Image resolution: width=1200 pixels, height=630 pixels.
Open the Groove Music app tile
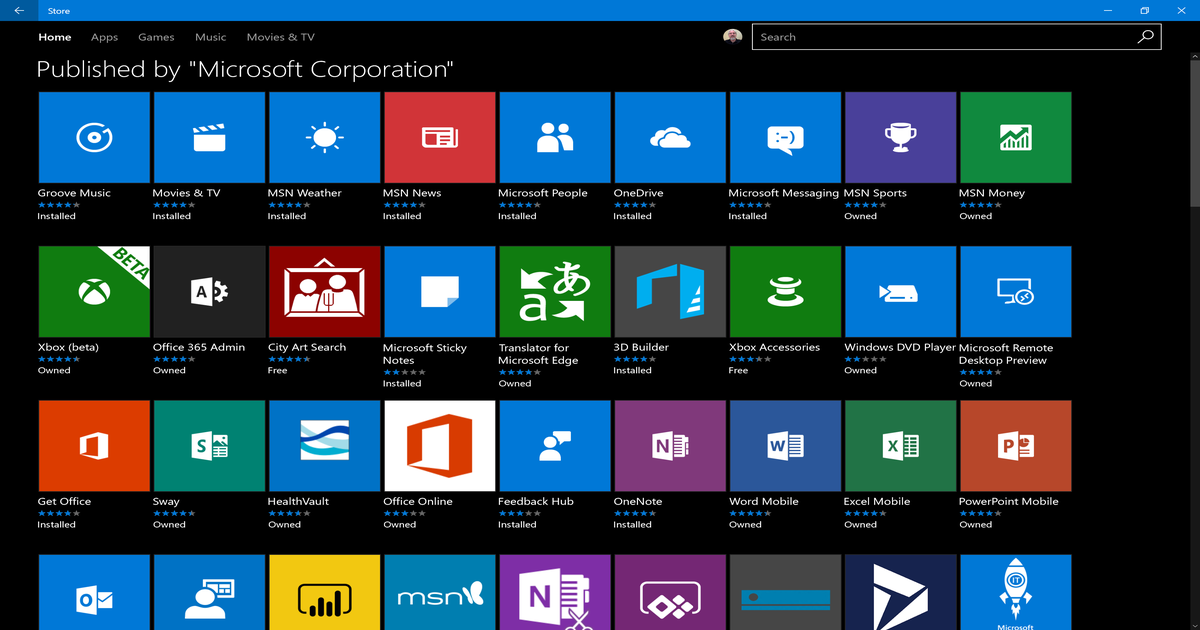tap(93, 137)
